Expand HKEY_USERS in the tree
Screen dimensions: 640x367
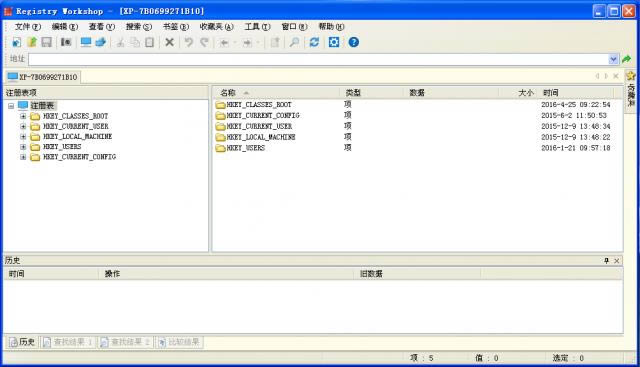click(23, 147)
